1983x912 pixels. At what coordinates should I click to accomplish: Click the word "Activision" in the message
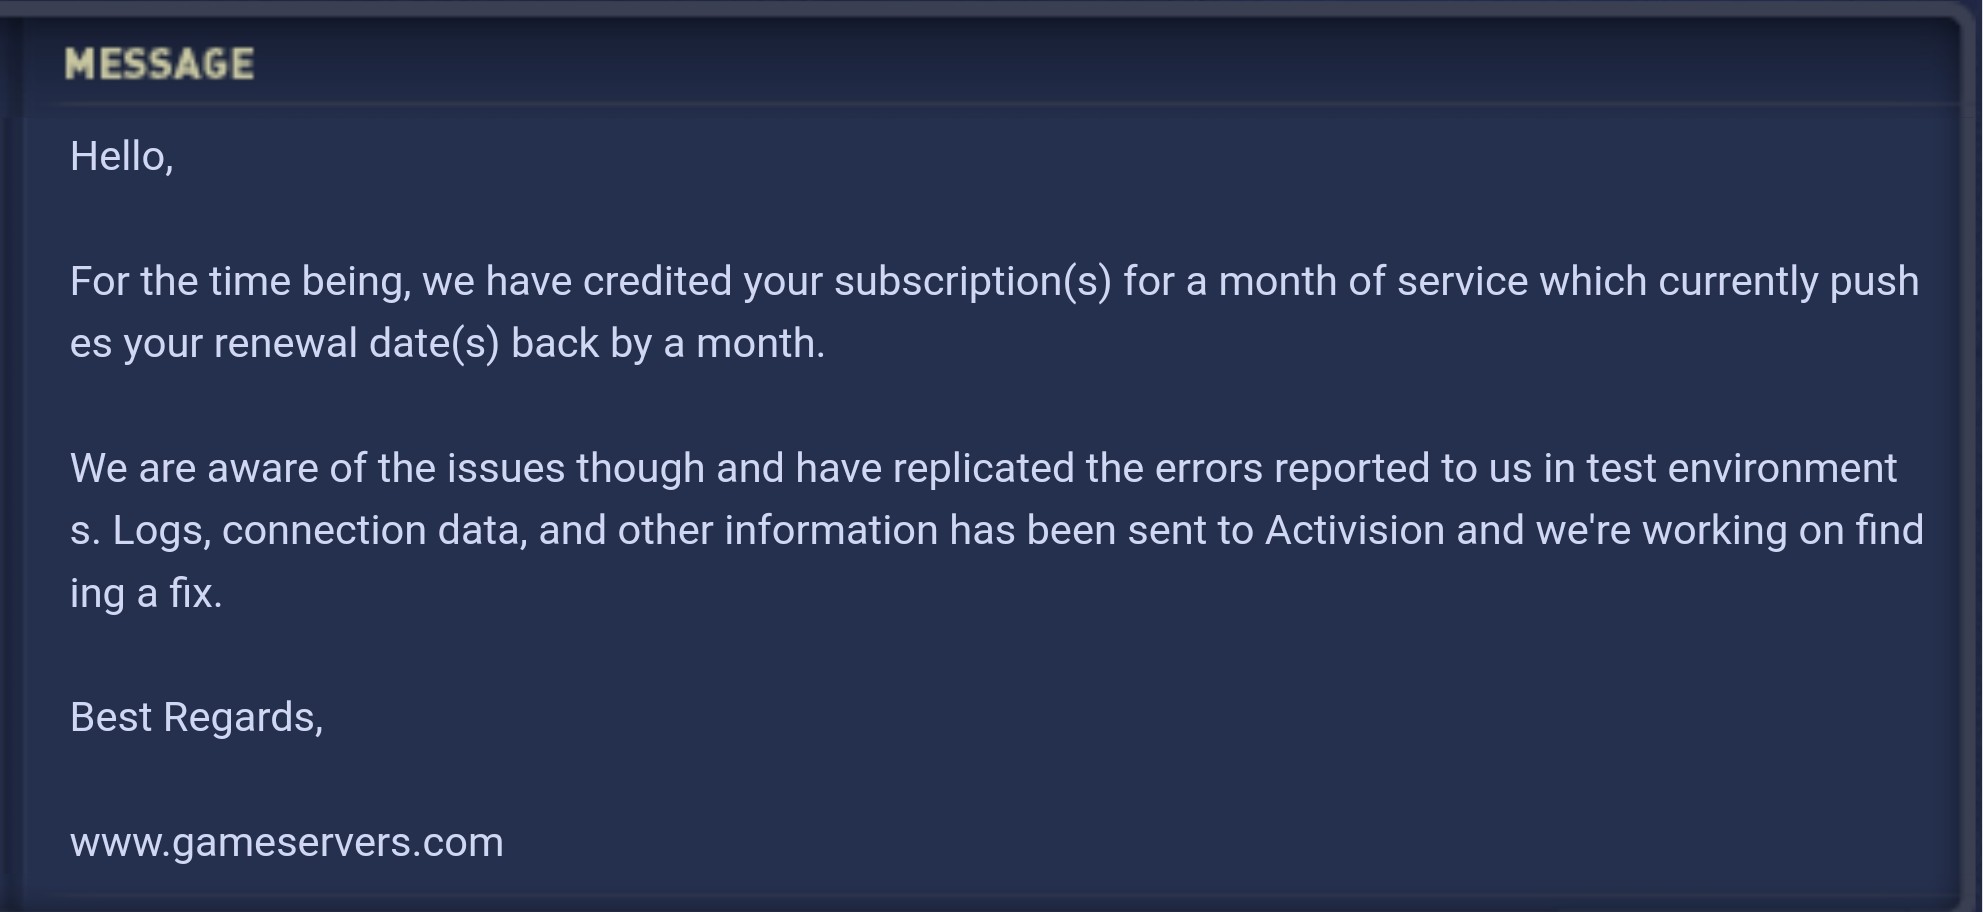[1354, 530]
